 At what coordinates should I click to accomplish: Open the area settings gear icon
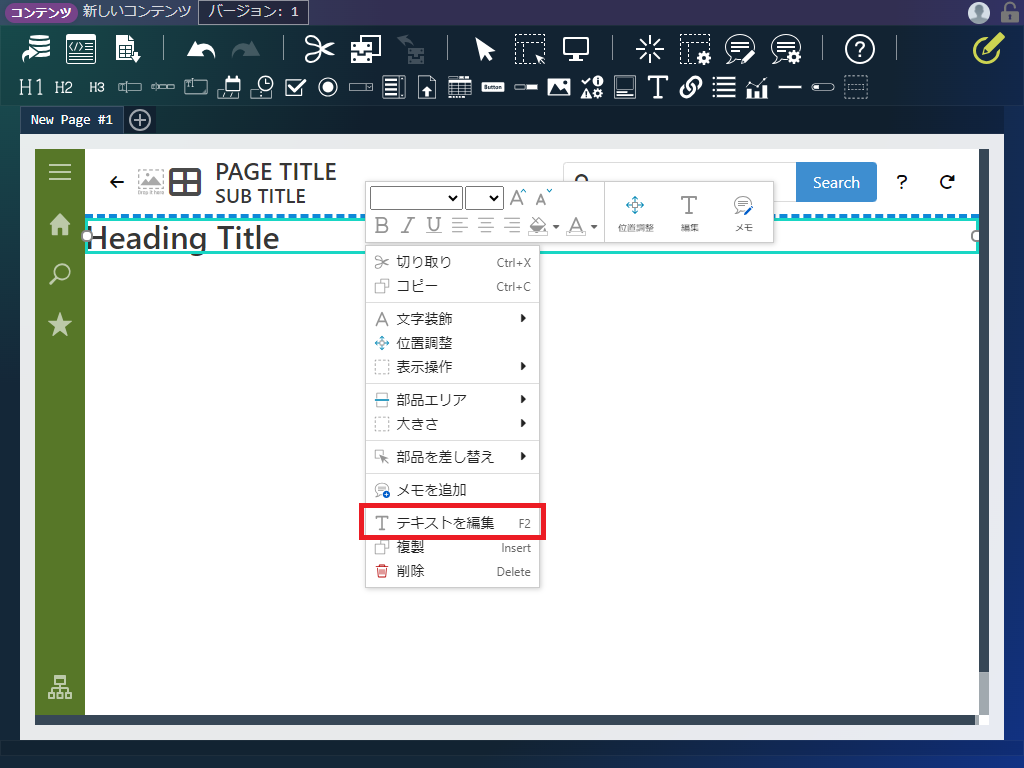coord(695,49)
